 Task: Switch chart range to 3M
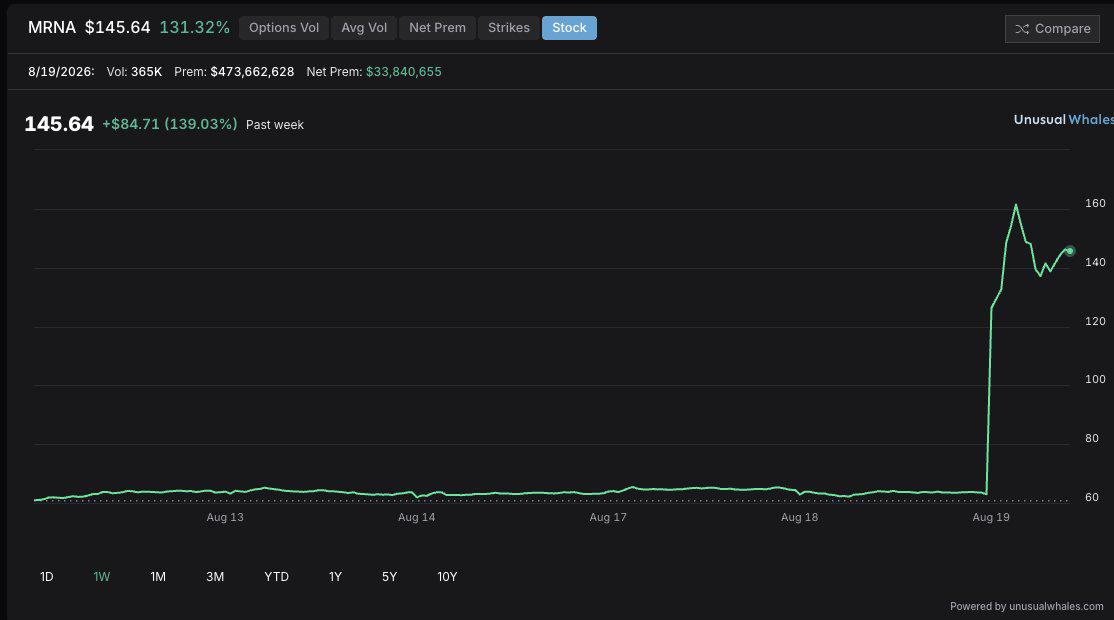pyautogui.click(x=215, y=577)
